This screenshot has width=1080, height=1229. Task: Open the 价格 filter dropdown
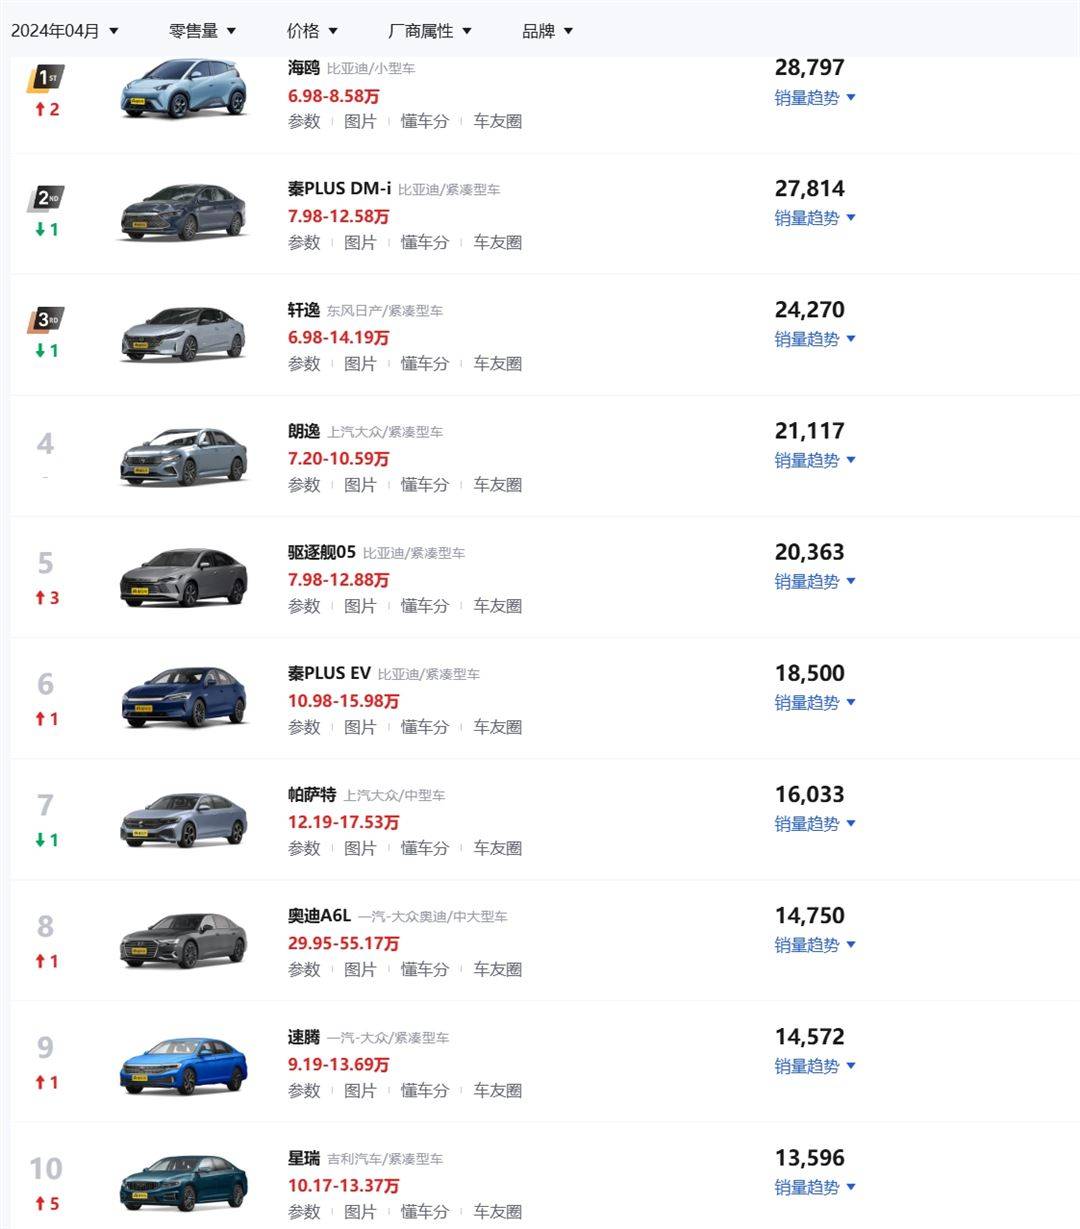click(312, 31)
